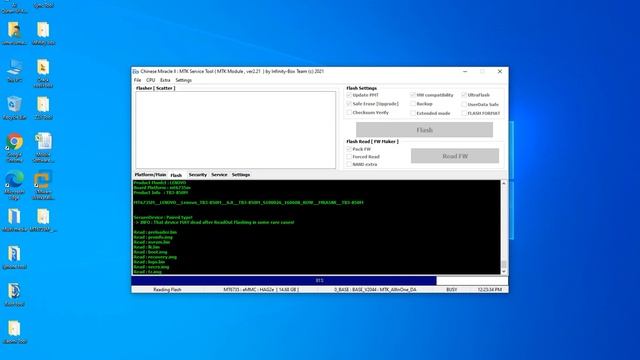The width and height of the screenshot is (640, 360).
Task: Click the Chinese Miracle II title bar icon
Action: pos(136,71)
